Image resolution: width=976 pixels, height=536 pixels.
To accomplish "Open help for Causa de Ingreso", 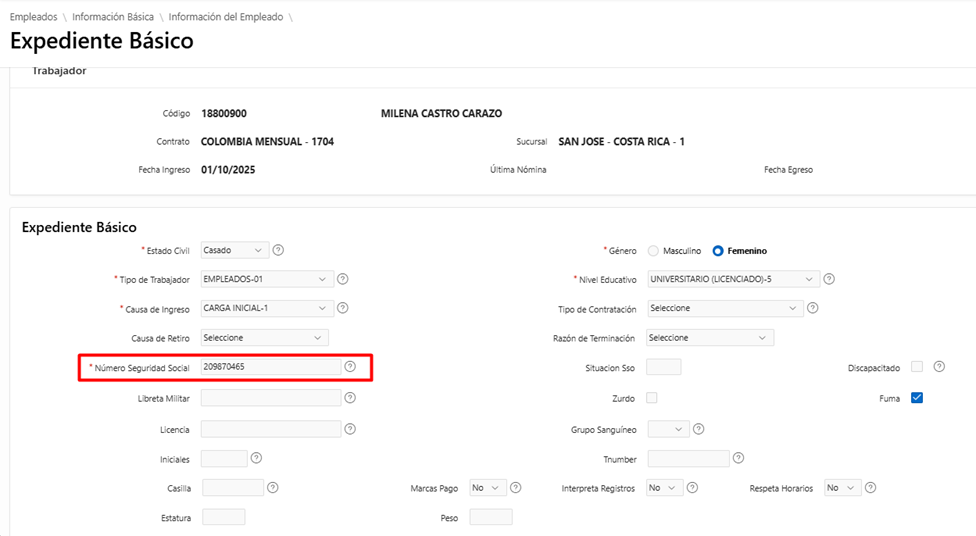I will coord(343,308).
